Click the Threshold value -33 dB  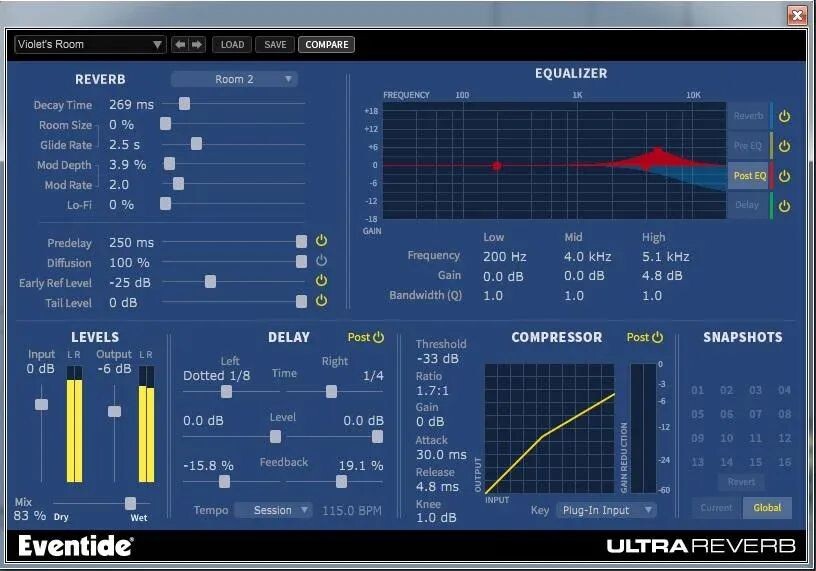tap(438, 359)
